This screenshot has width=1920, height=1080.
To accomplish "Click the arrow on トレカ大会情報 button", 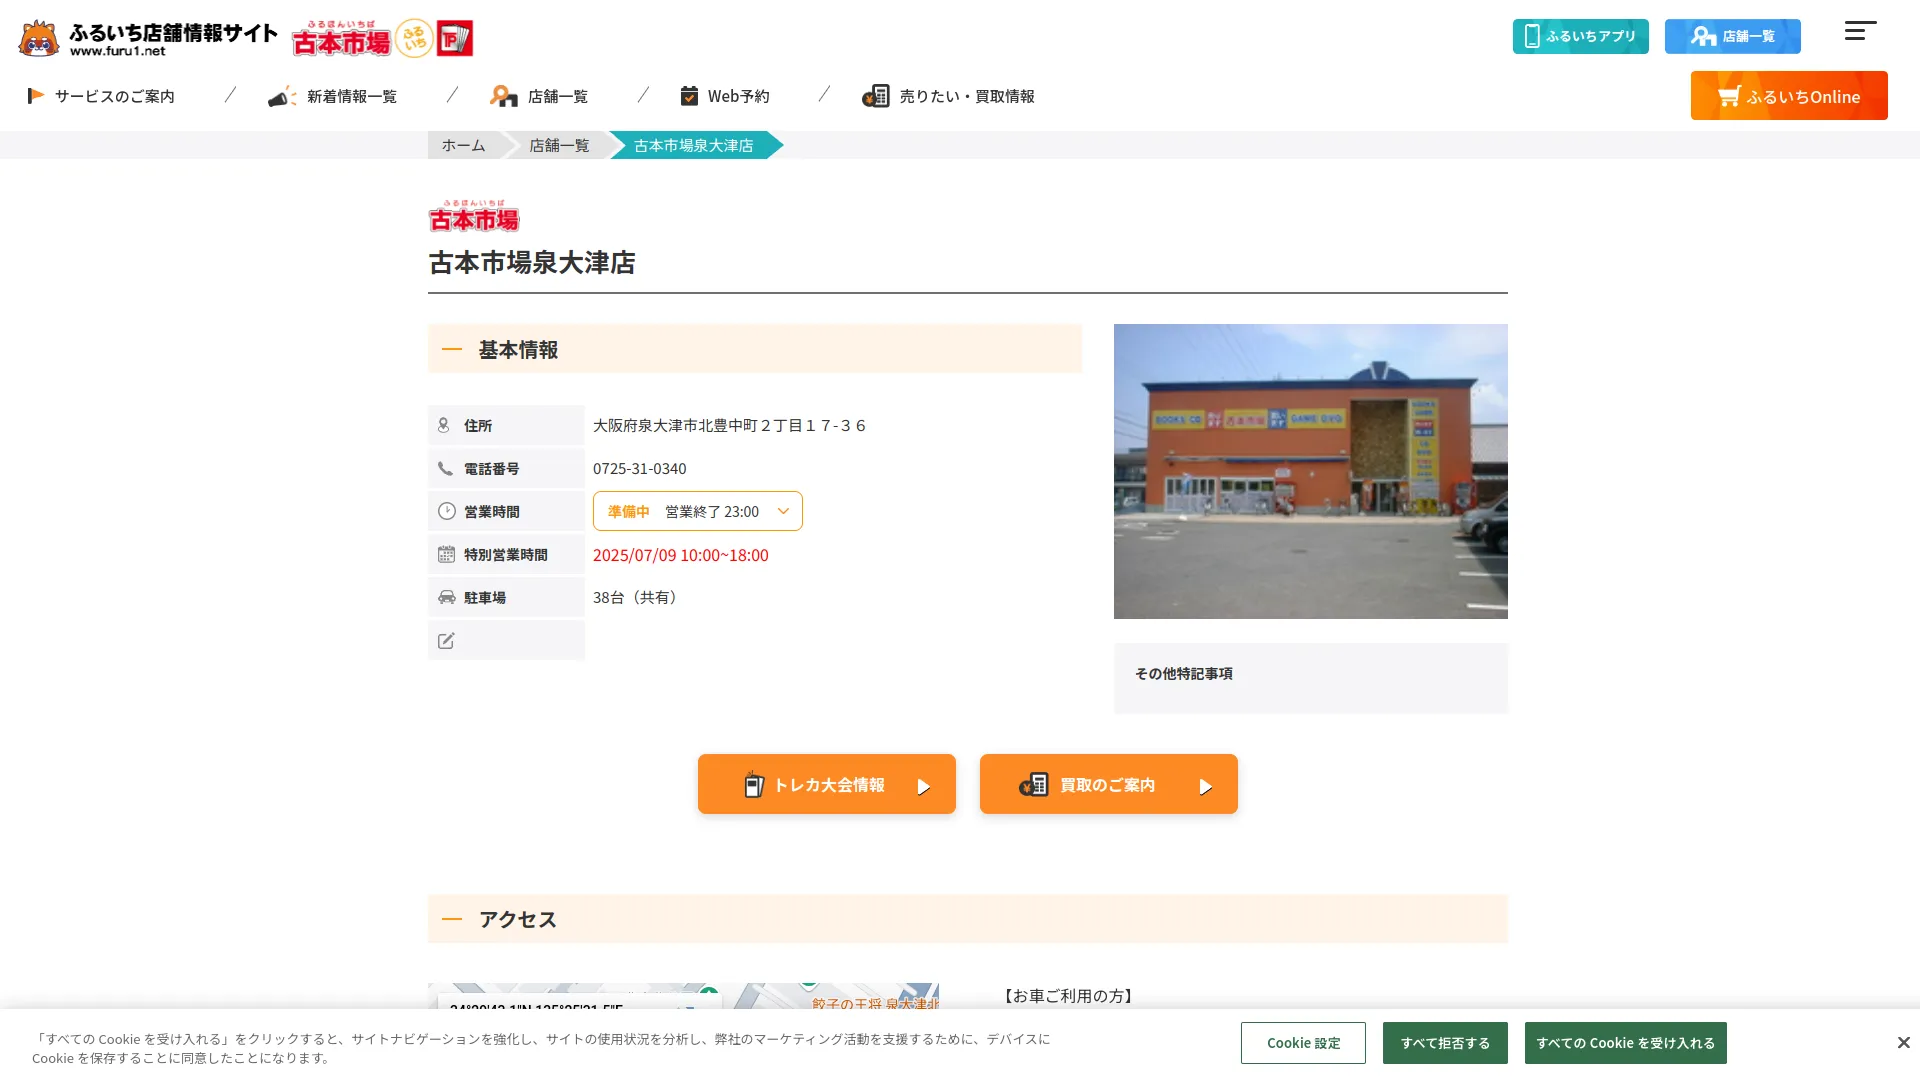I will point(924,787).
